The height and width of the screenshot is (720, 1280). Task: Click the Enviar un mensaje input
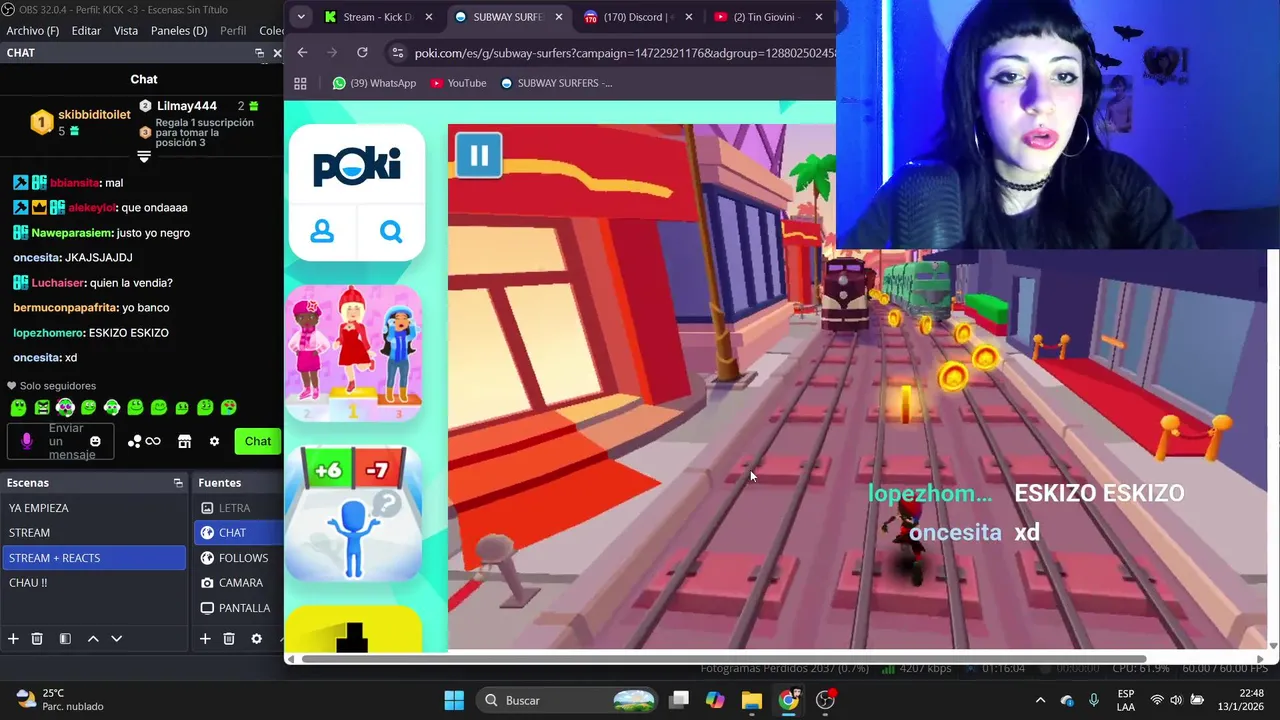pos(60,441)
